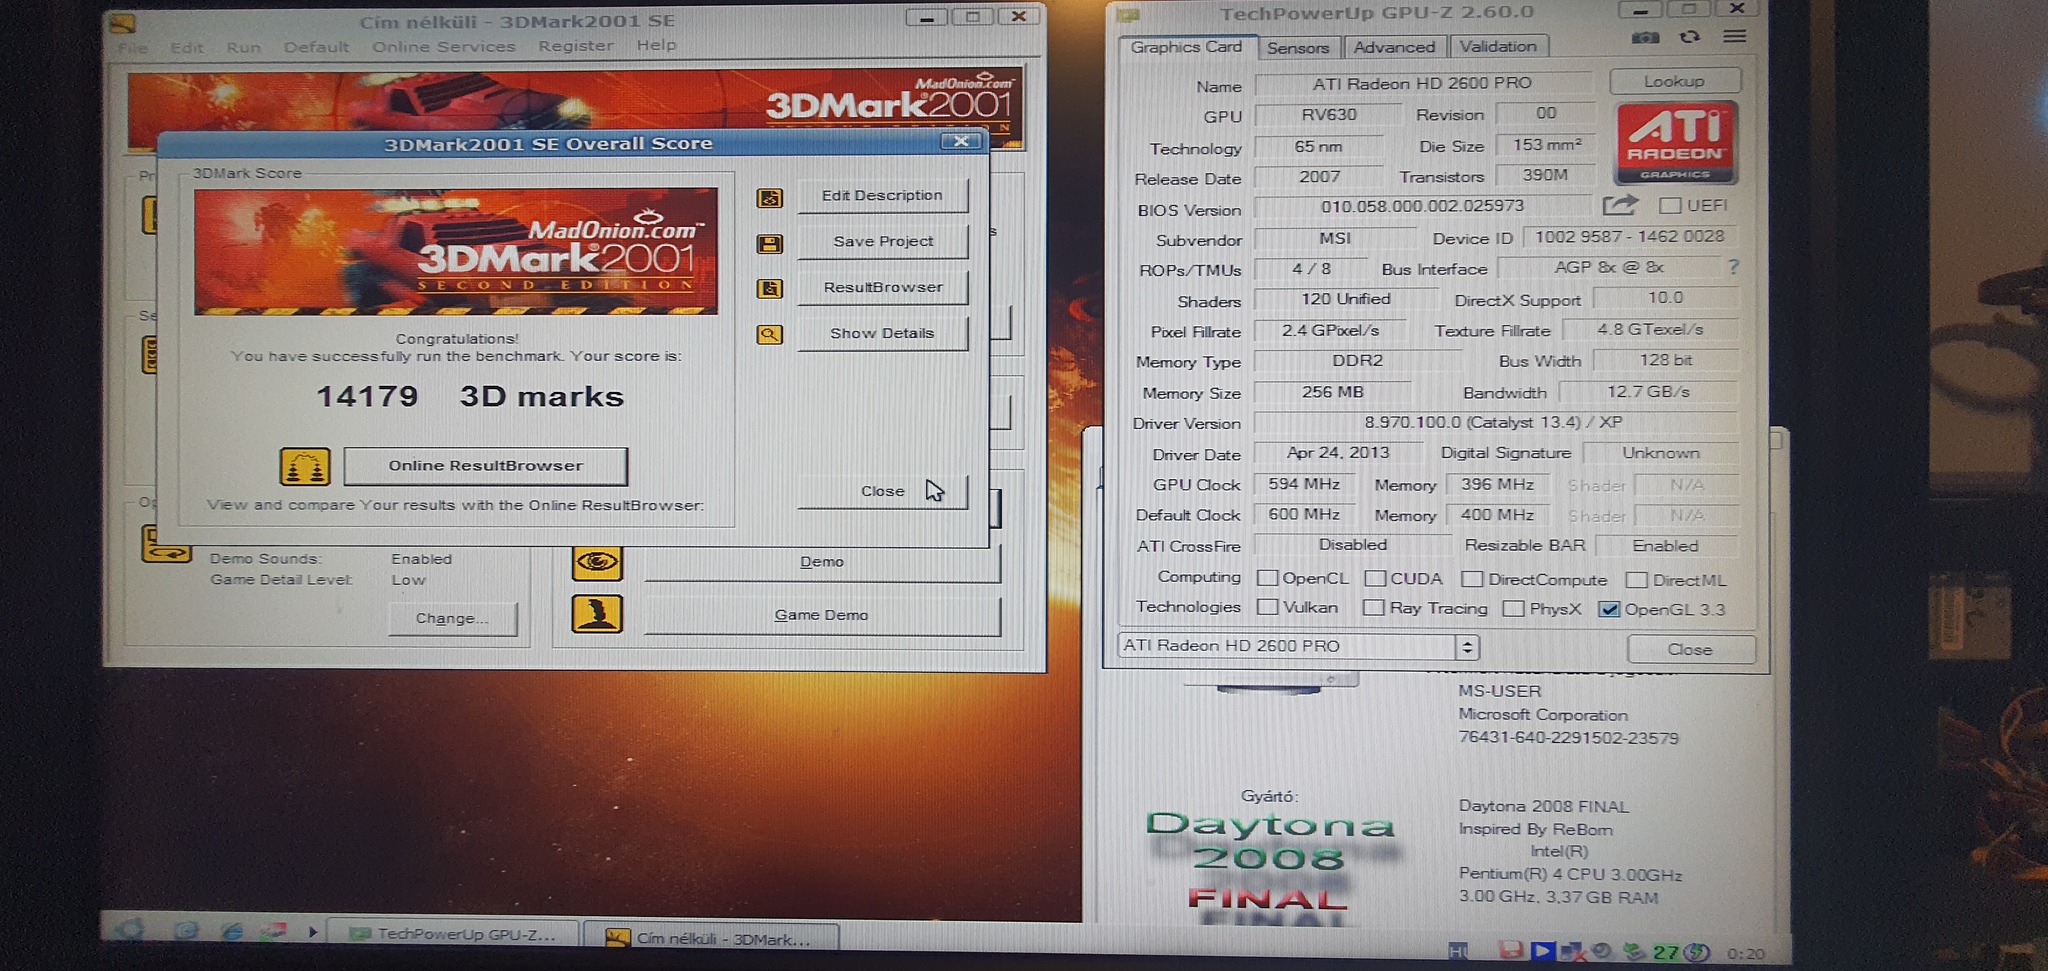Switch to the Sensors tab
This screenshot has width=2048, height=971.
point(1298,47)
